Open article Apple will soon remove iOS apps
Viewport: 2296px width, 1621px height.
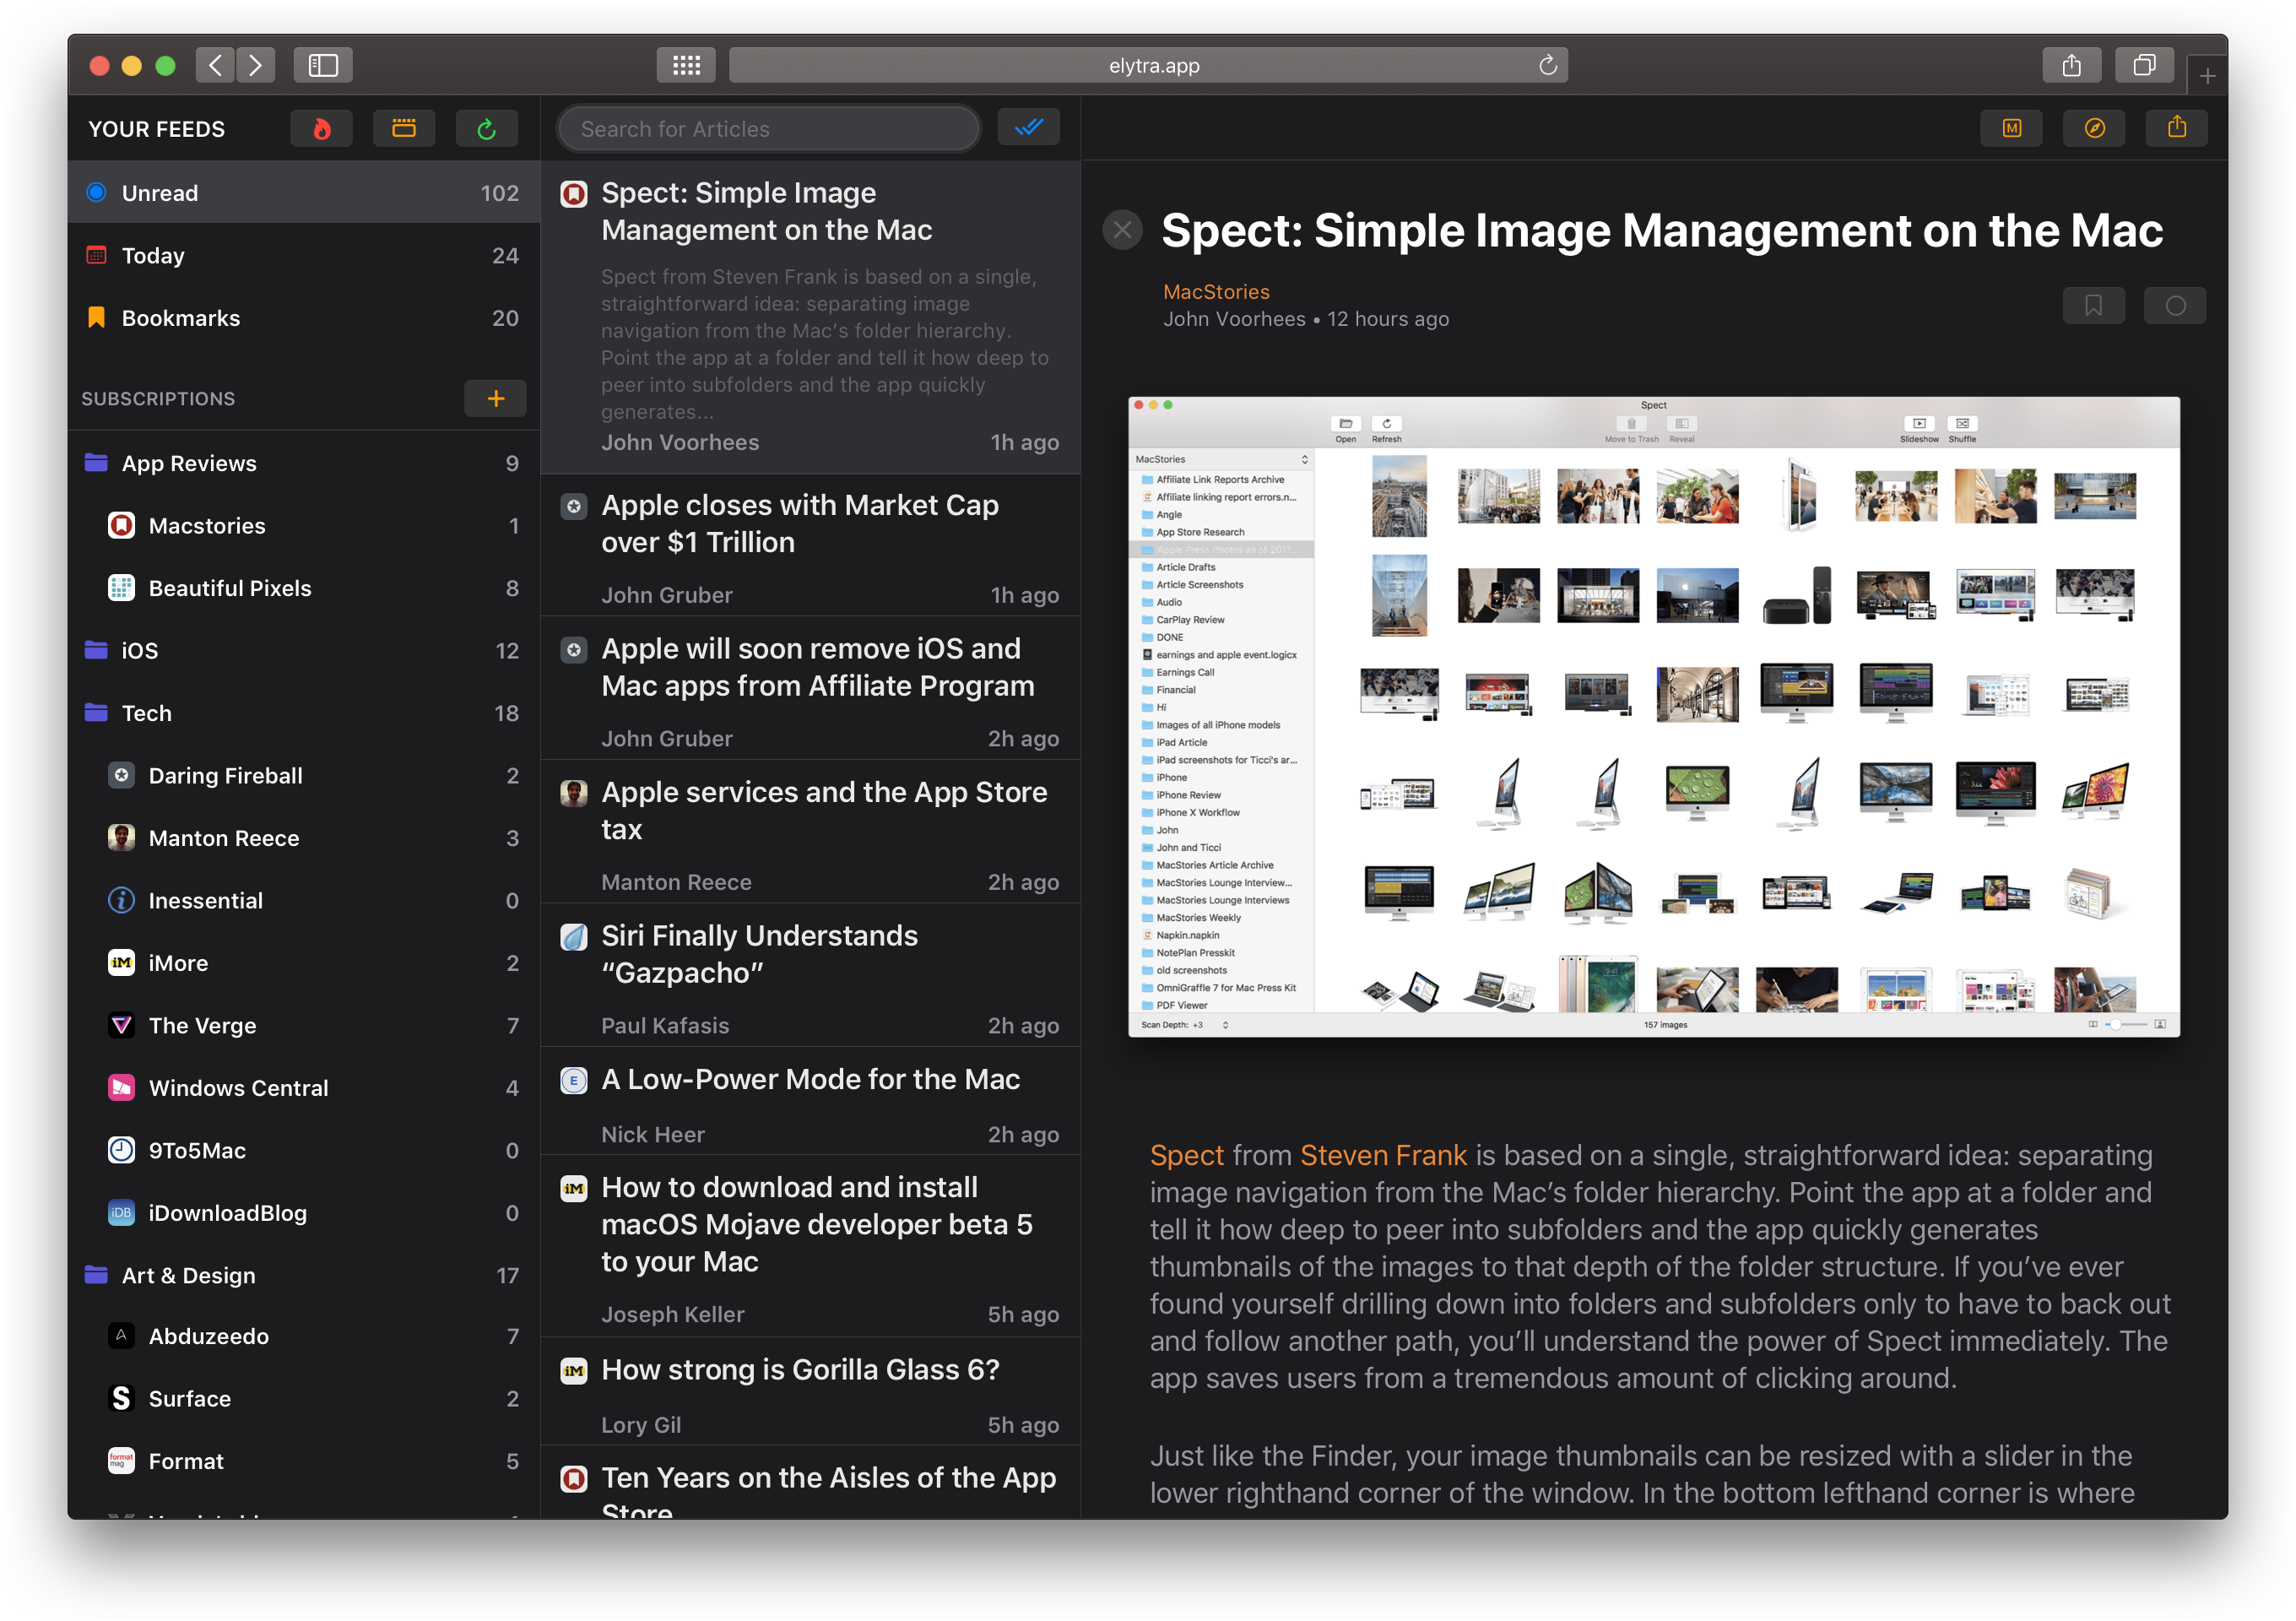coord(811,688)
